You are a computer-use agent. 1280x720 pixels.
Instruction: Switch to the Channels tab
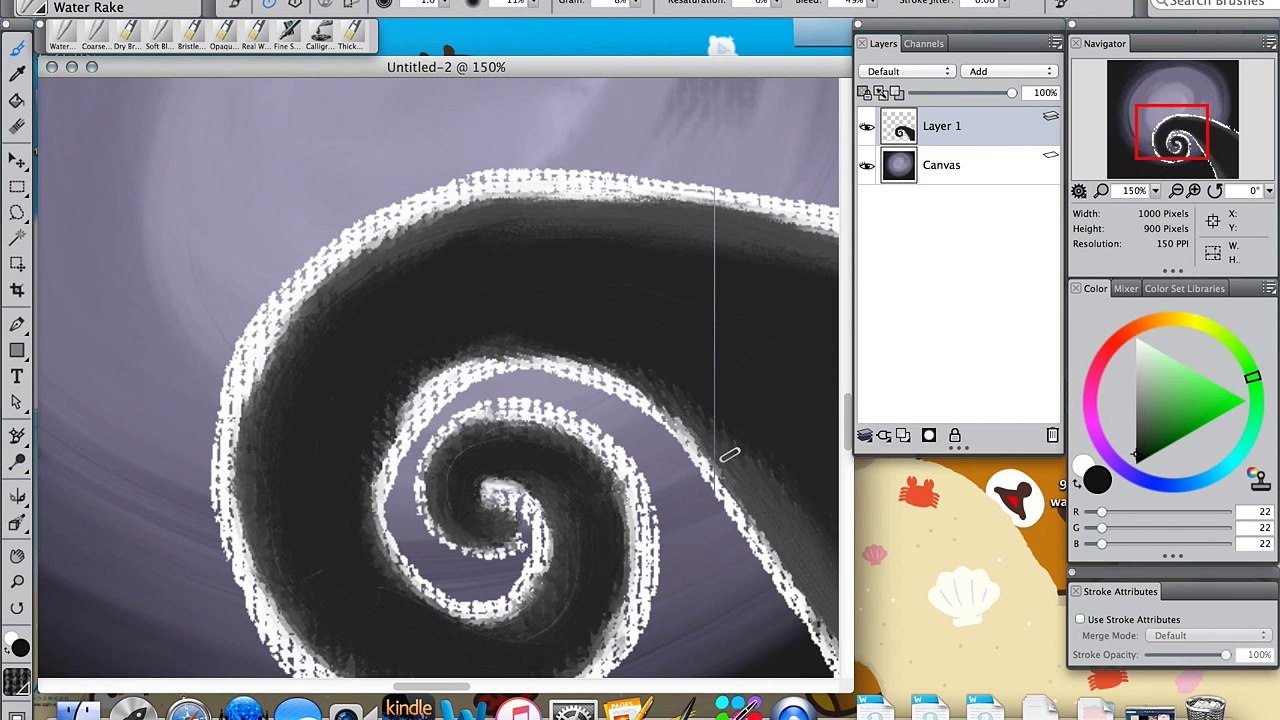(x=923, y=44)
